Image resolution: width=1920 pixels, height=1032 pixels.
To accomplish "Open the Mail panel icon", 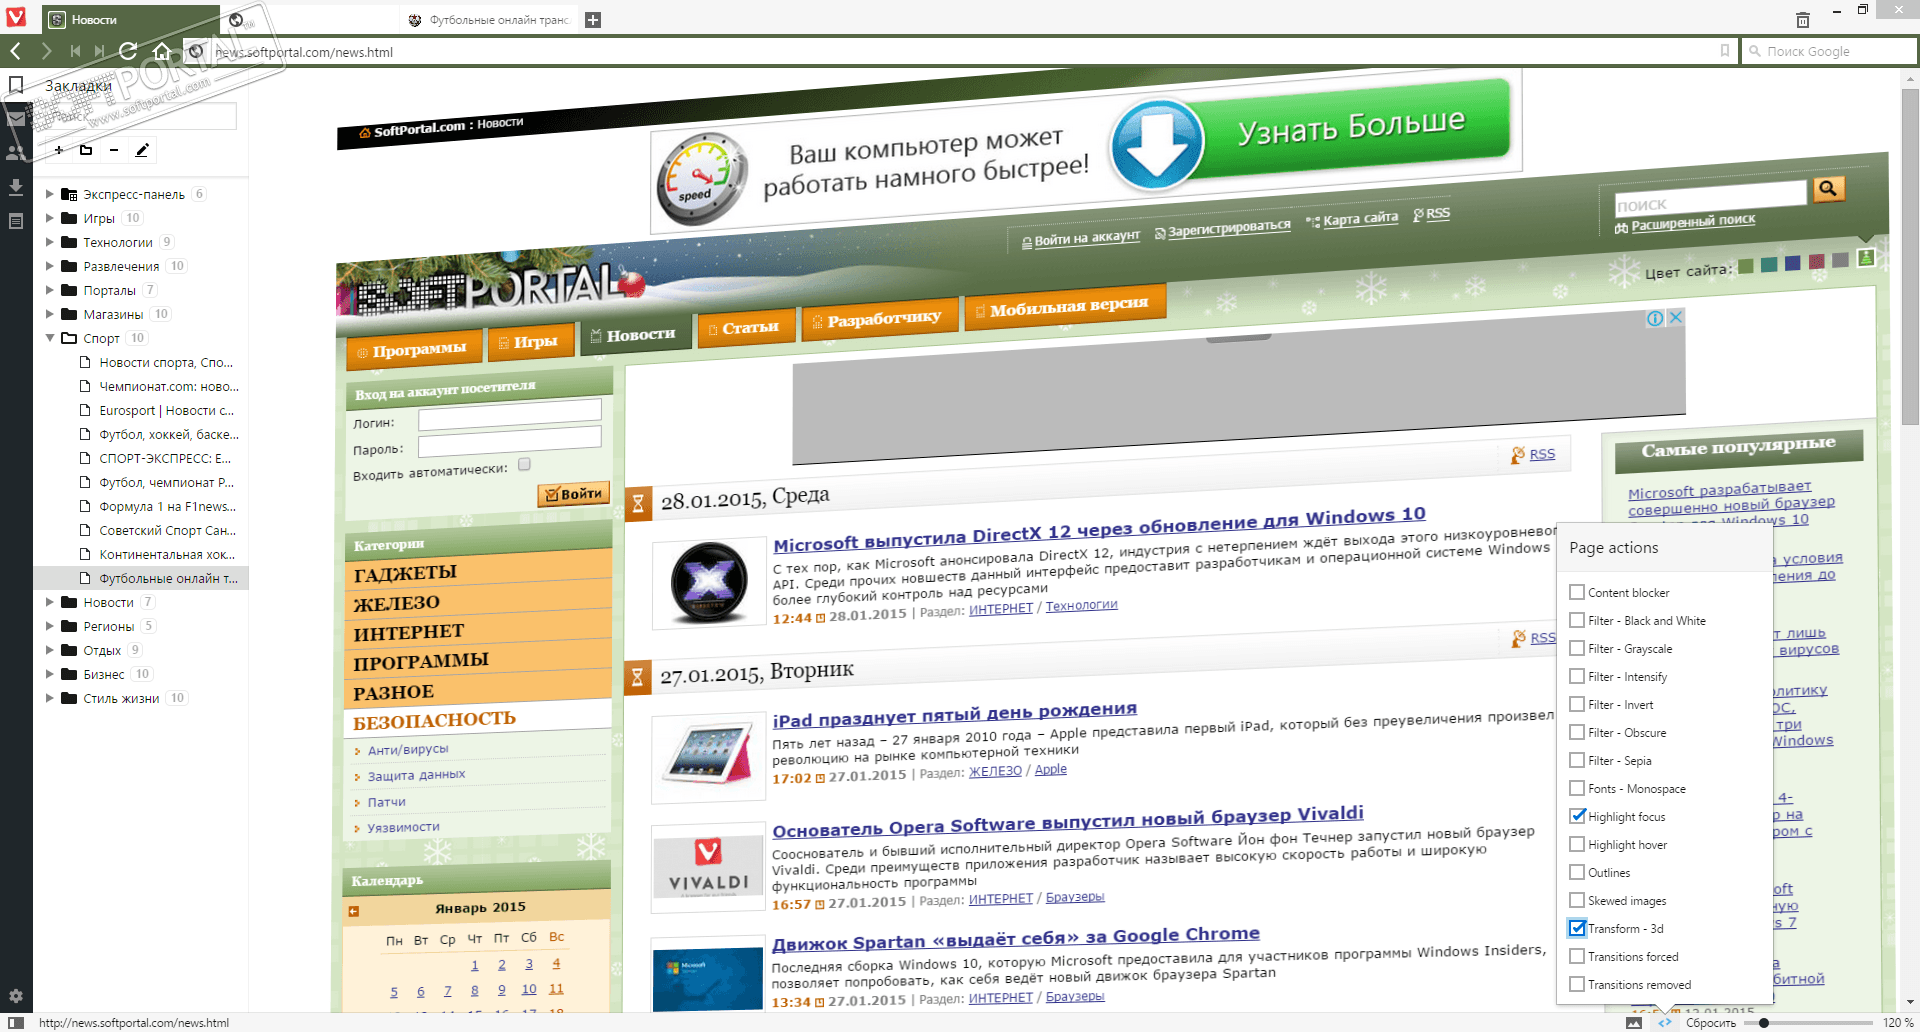I will 16,119.
